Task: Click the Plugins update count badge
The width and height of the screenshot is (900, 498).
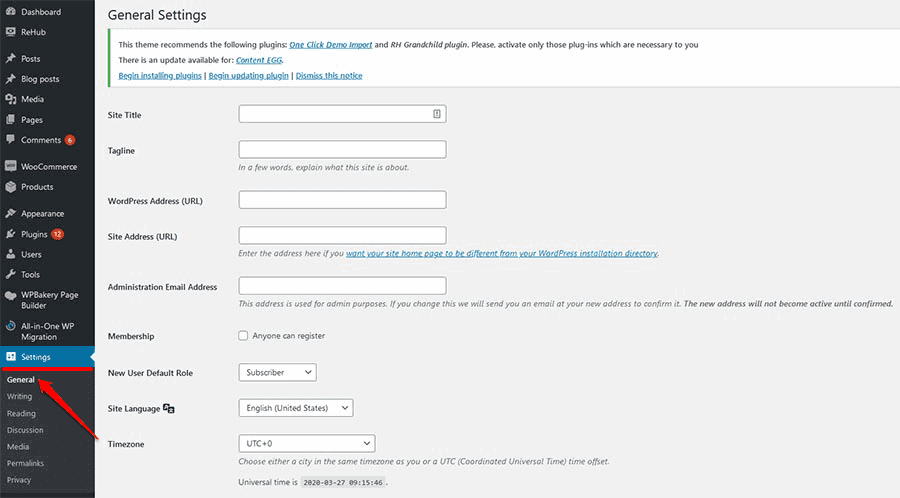Action: (x=57, y=234)
